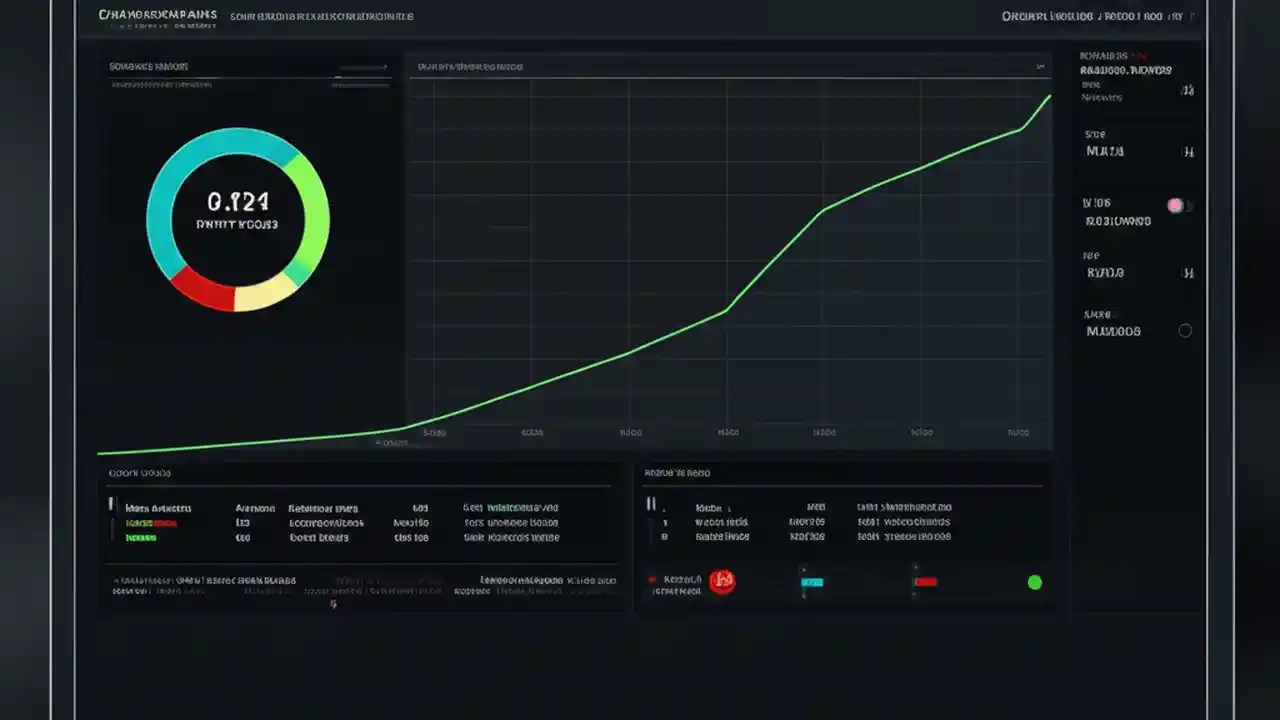The width and height of the screenshot is (1280, 720).
Task: Open the RYDB dropdown in the sidebar
Action: coord(1188,273)
